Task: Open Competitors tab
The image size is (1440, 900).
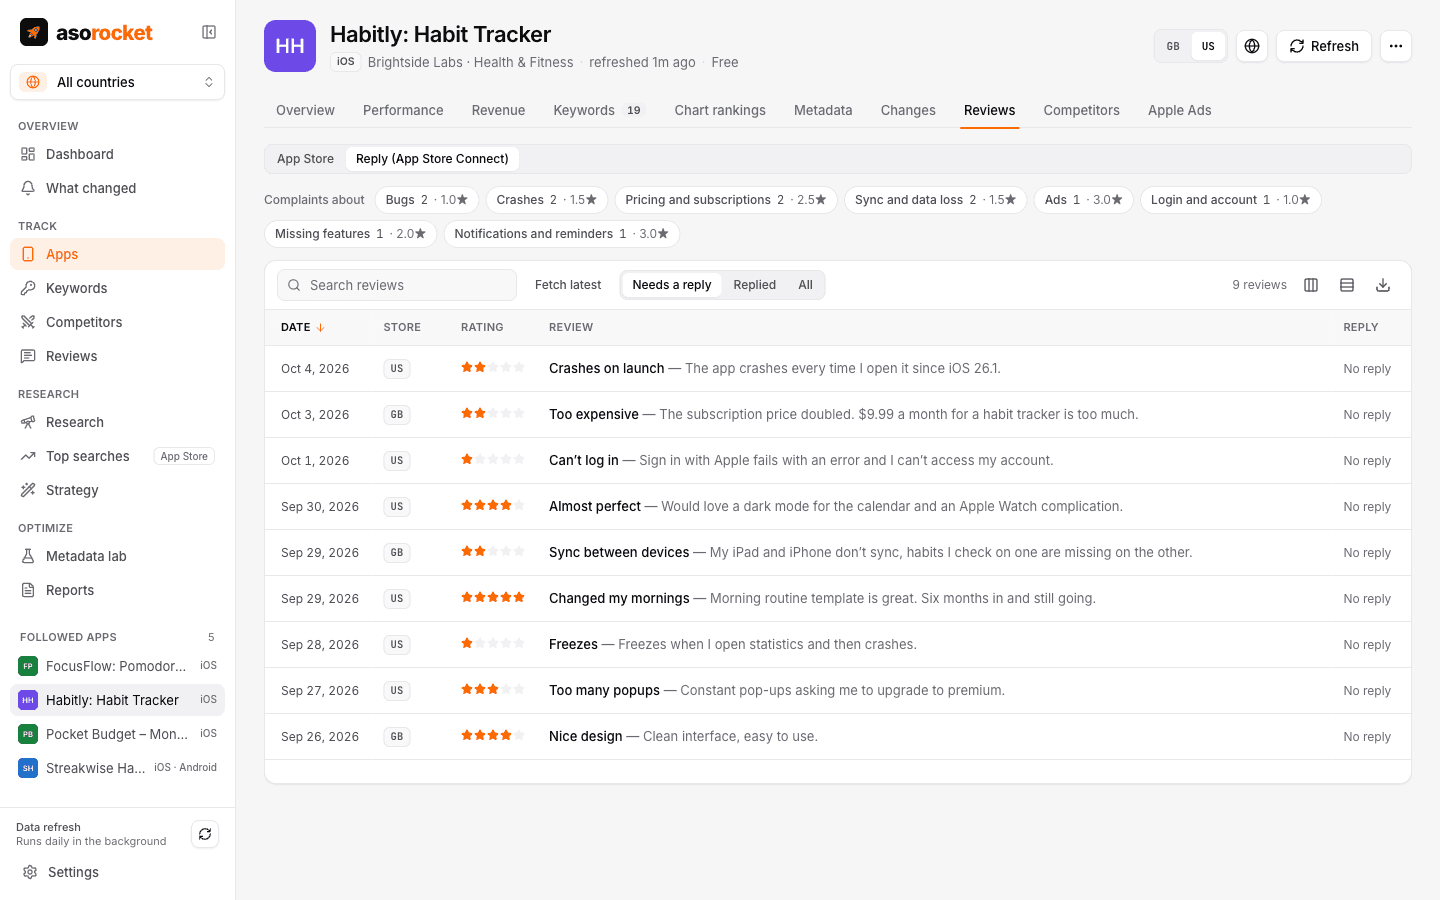Action: point(1081,110)
